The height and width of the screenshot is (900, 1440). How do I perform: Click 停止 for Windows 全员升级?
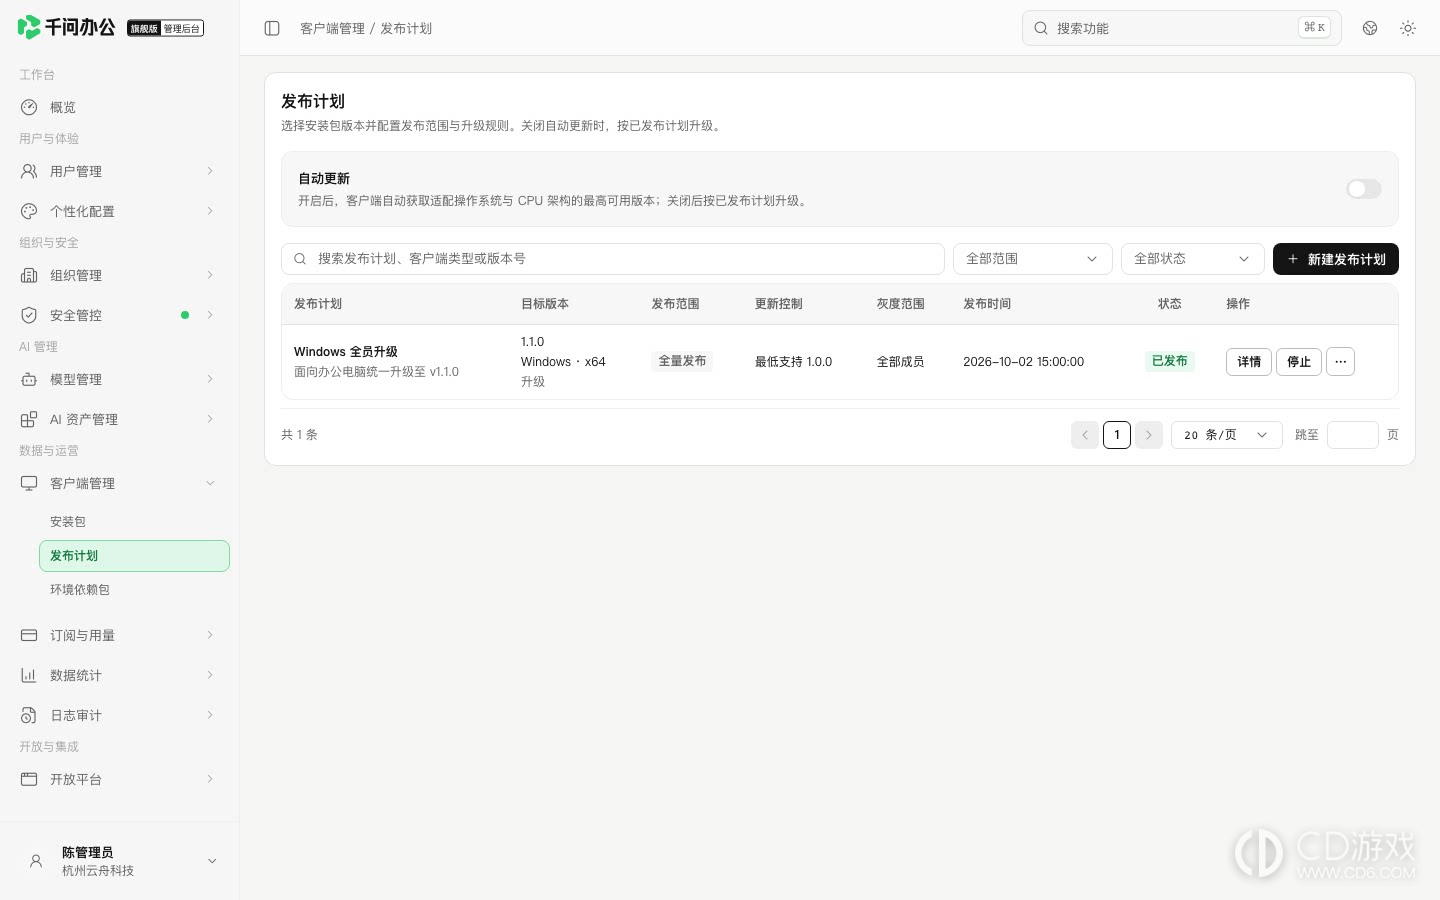[x=1299, y=362]
